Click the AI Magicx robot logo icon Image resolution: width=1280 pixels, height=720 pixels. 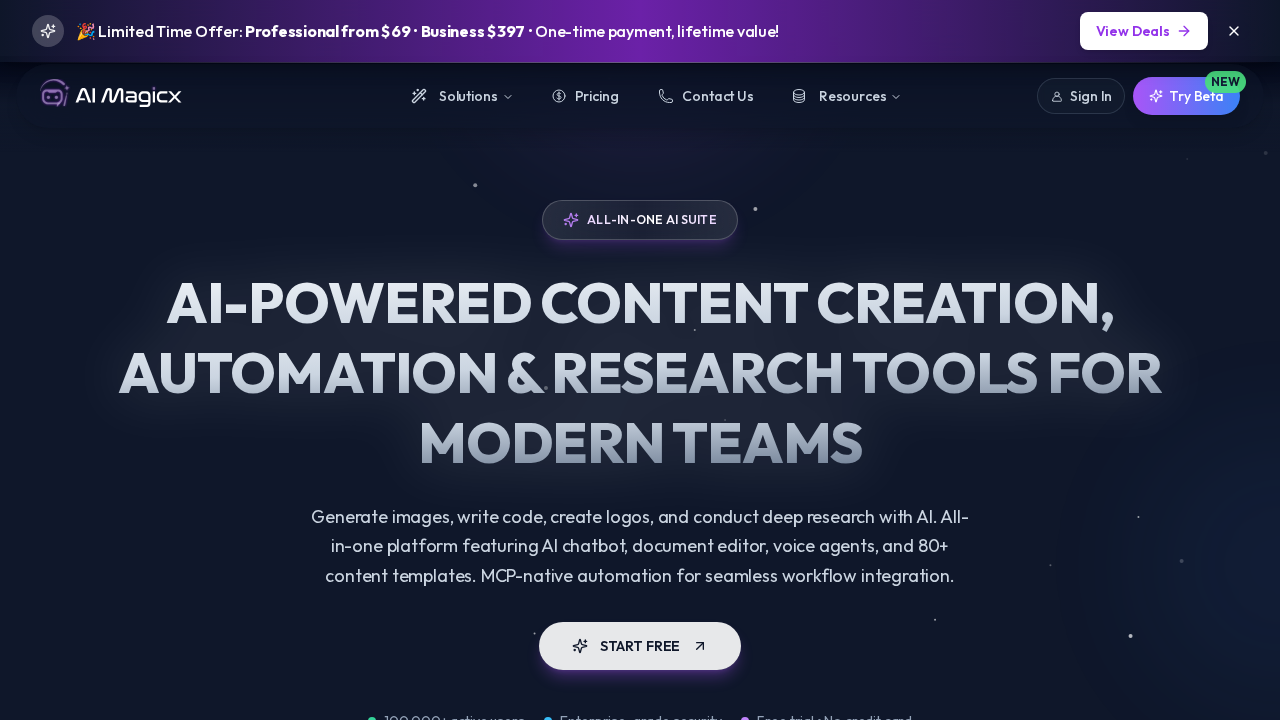[54, 94]
